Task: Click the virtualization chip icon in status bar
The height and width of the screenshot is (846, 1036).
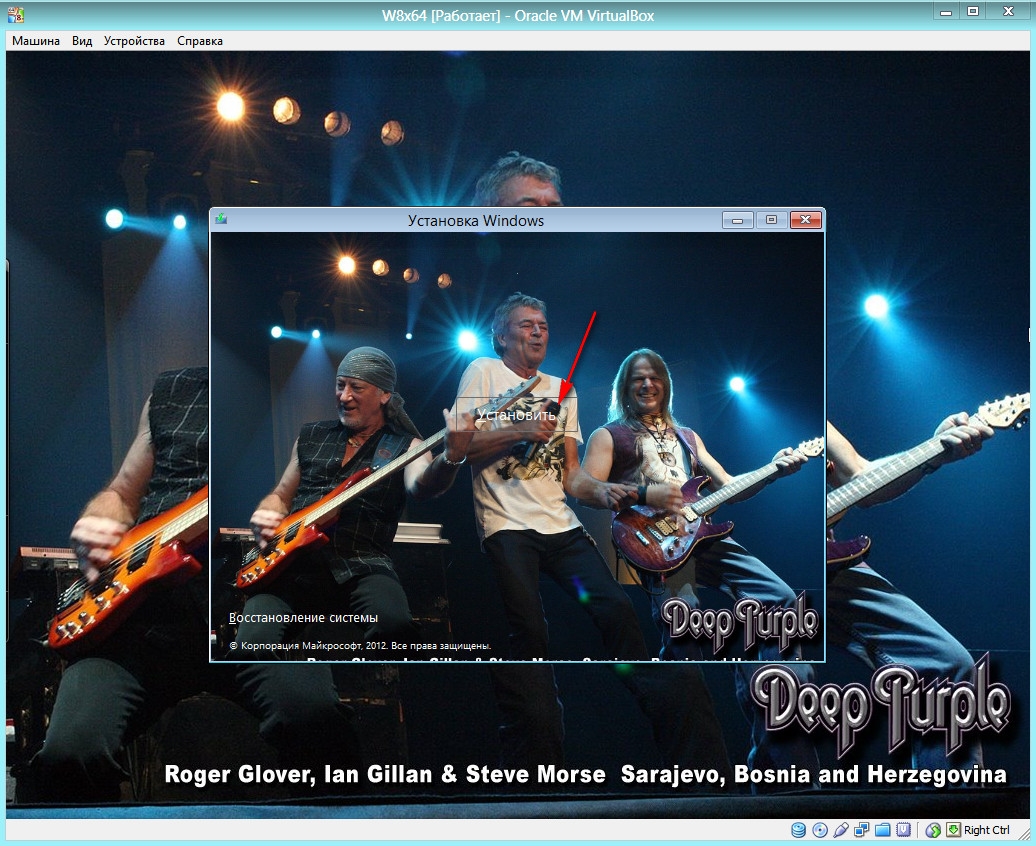Action: (903, 830)
